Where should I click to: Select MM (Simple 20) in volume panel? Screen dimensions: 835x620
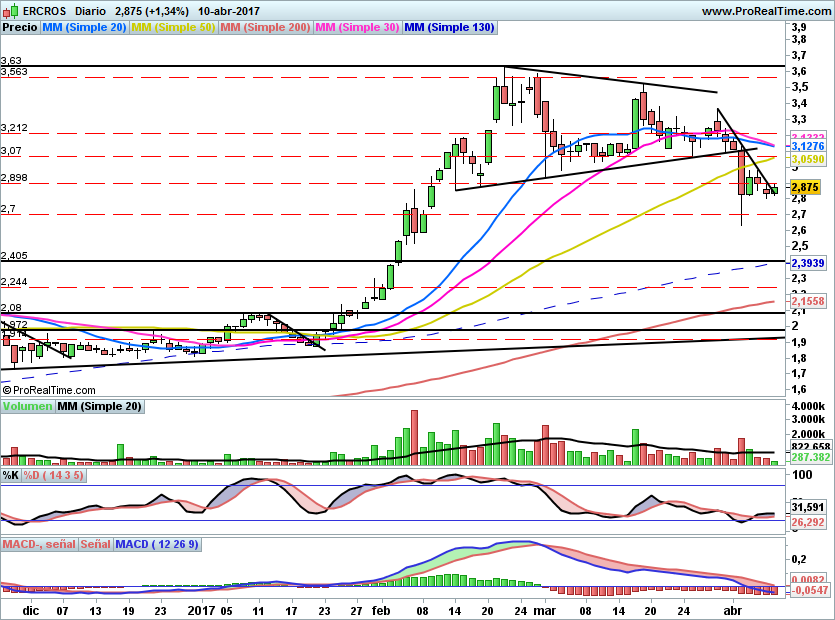click(99, 406)
